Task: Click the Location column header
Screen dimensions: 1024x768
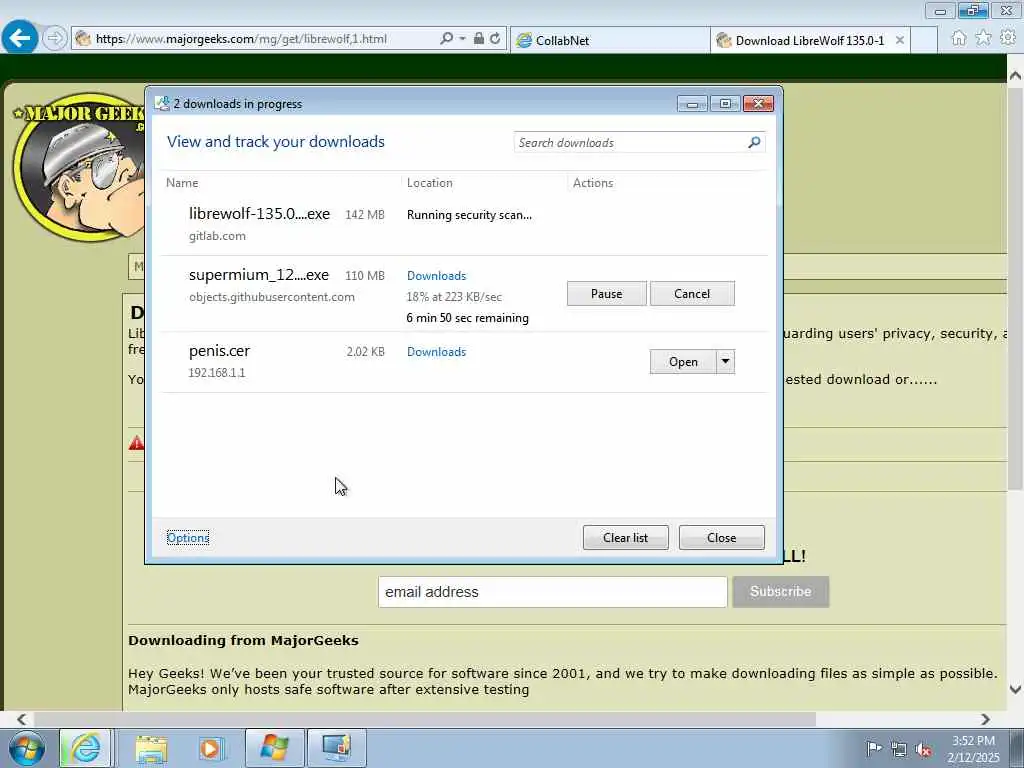Action: coord(430,183)
